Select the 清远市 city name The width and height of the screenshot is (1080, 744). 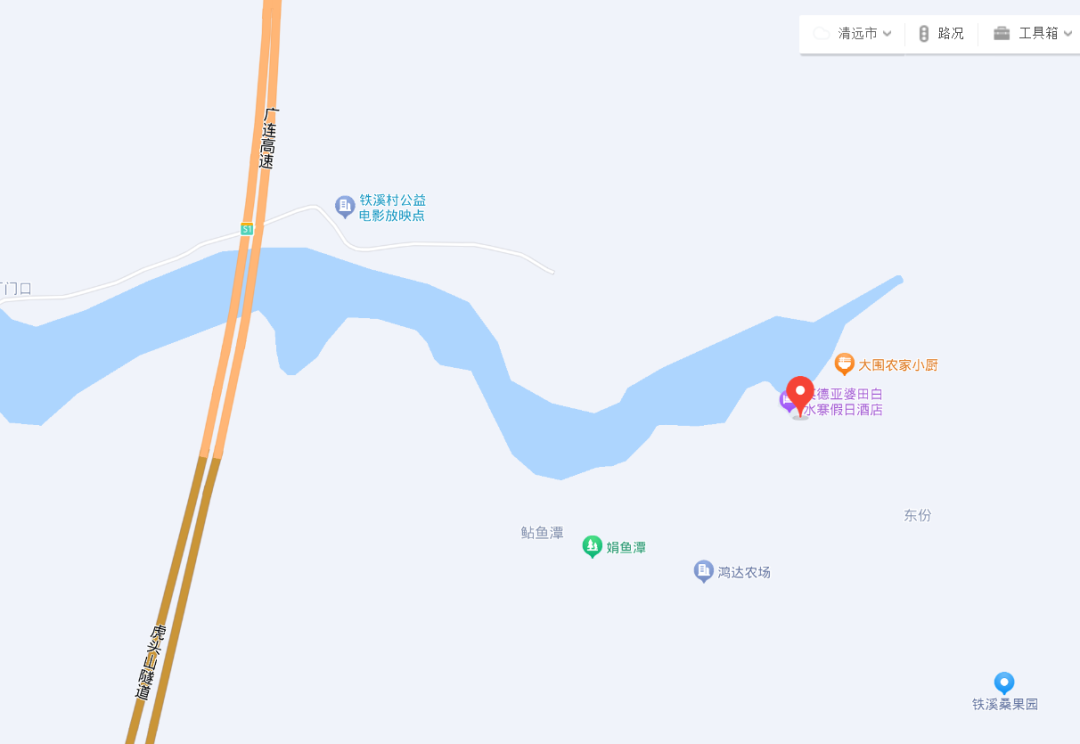(x=858, y=33)
